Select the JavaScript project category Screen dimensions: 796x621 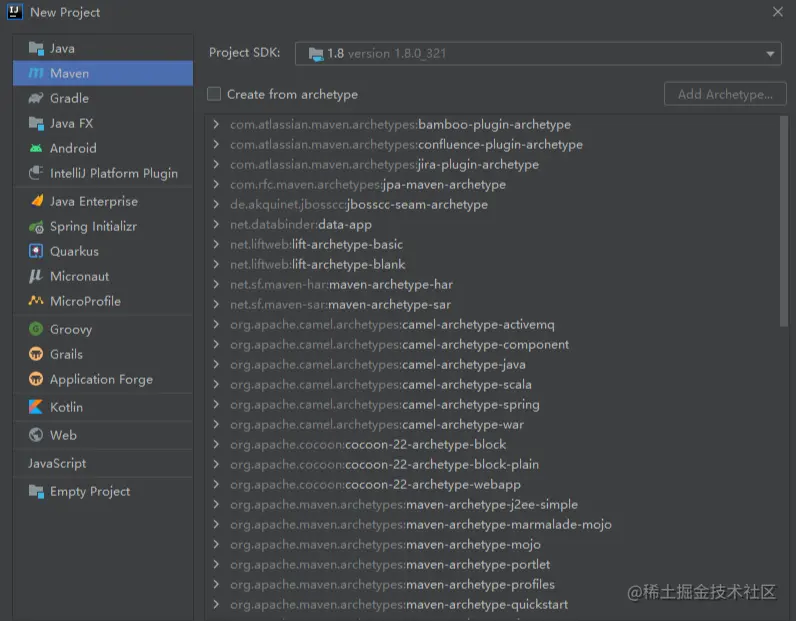(57, 463)
